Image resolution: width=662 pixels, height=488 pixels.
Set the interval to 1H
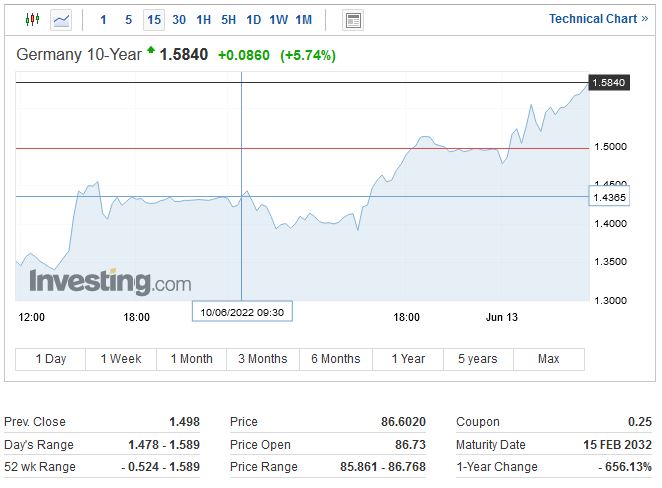[204, 19]
